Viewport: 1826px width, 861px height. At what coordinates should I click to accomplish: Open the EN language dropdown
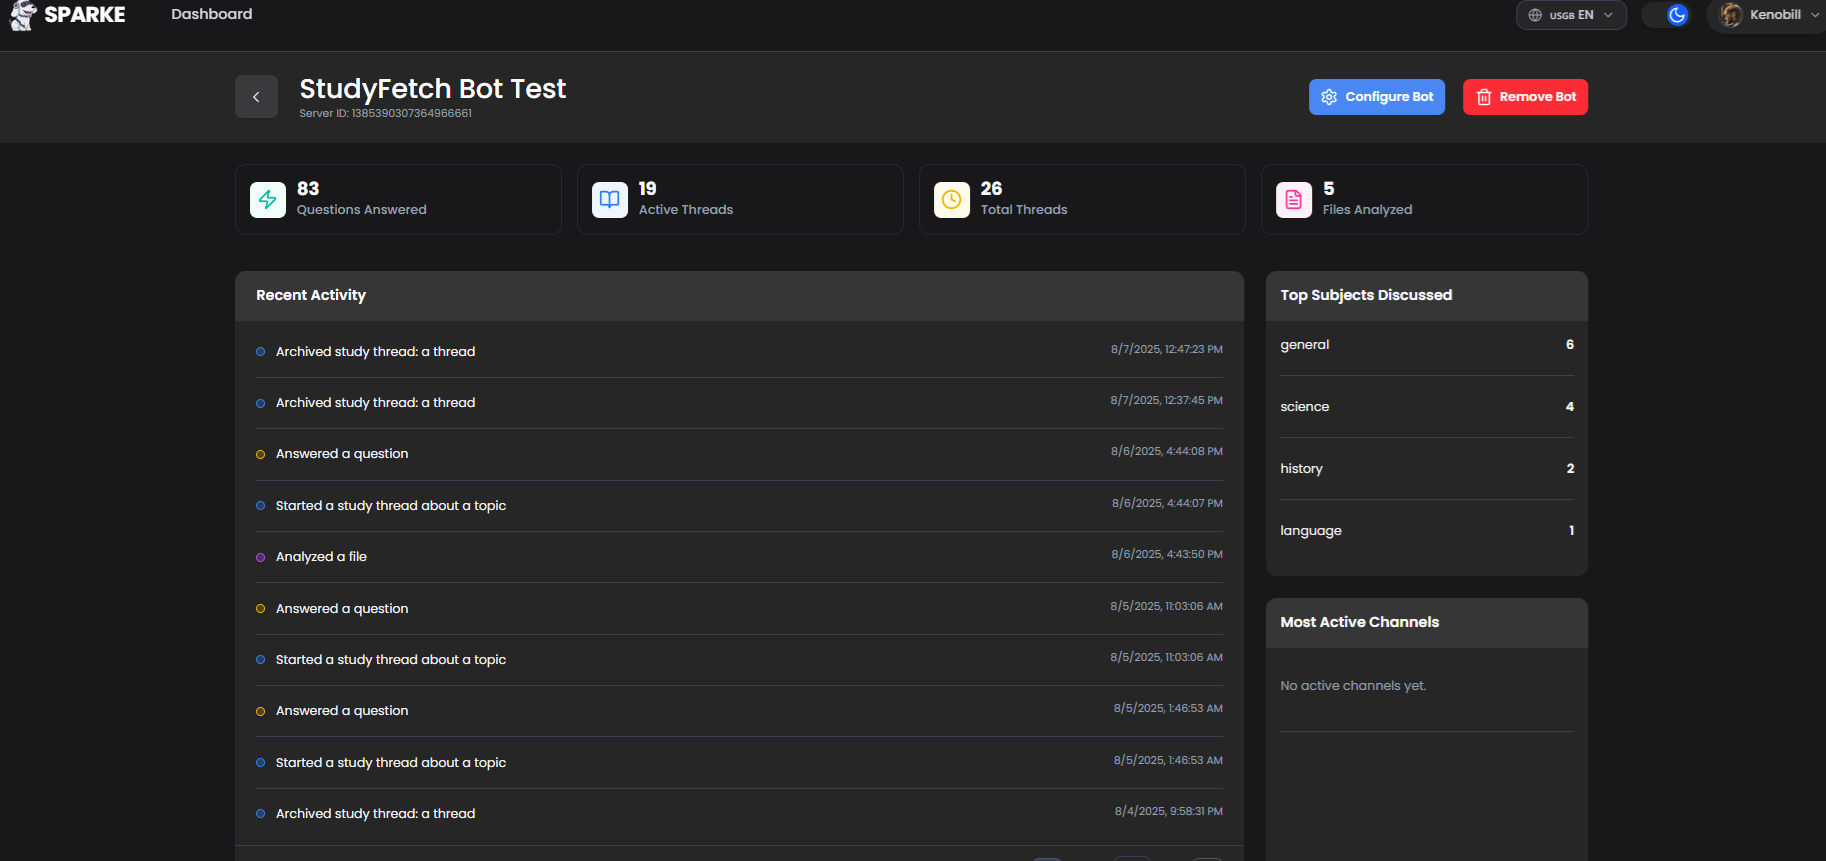click(x=1571, y=15)
